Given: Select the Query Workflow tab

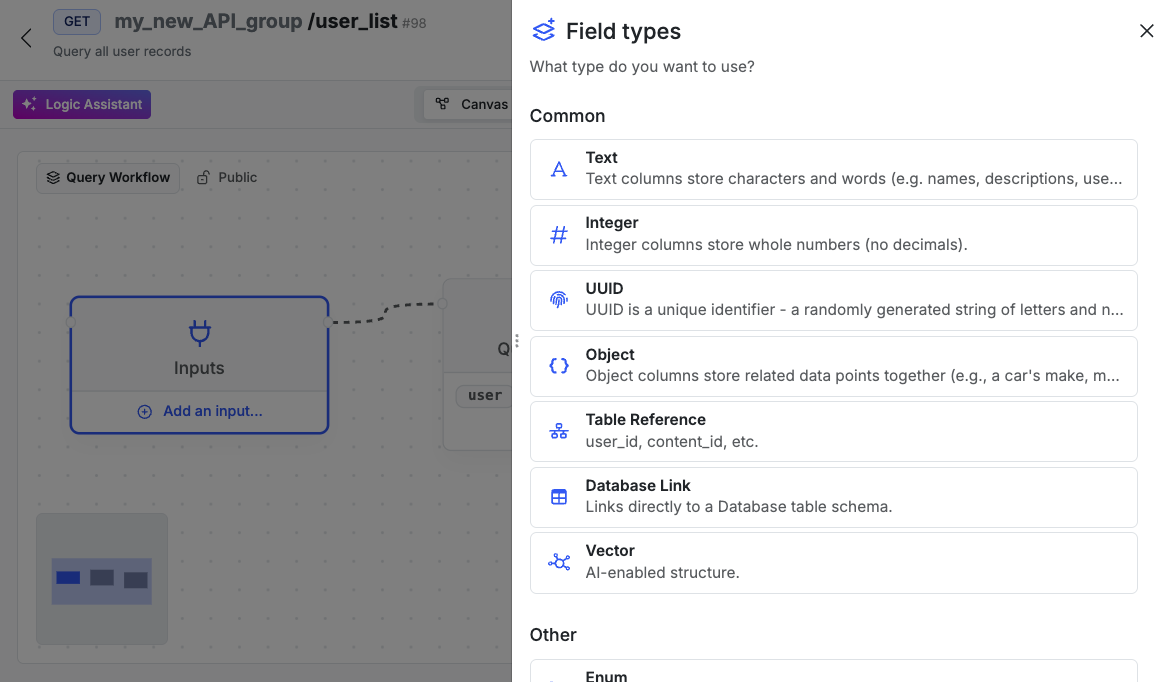Looking at the screenshot, I should [108, 177].
